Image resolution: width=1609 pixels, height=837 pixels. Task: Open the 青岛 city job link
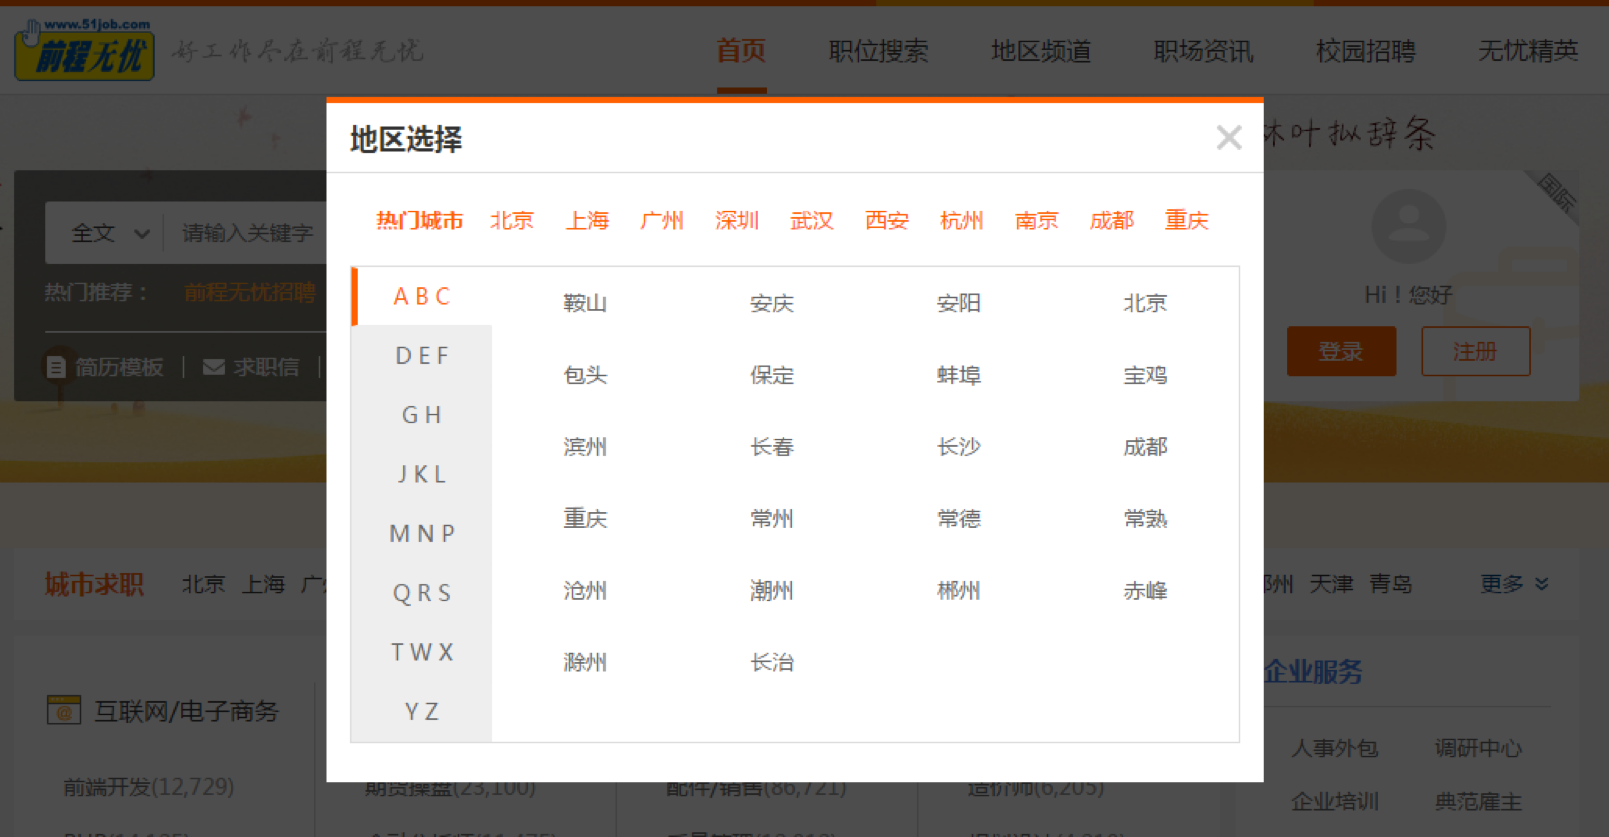point(1391,584)
